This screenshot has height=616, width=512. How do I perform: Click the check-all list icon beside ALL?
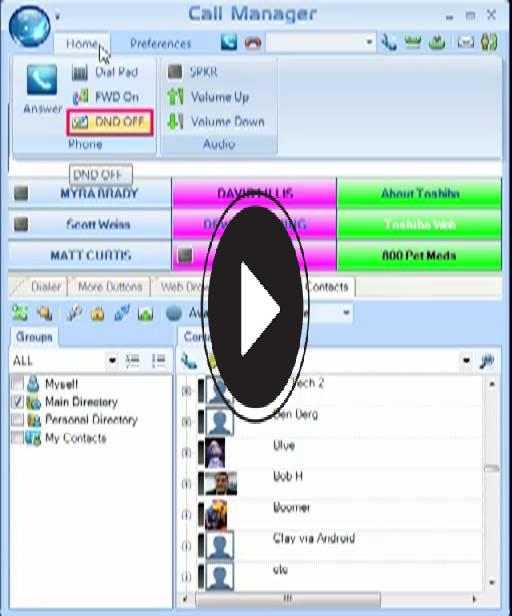coord(132,360)
